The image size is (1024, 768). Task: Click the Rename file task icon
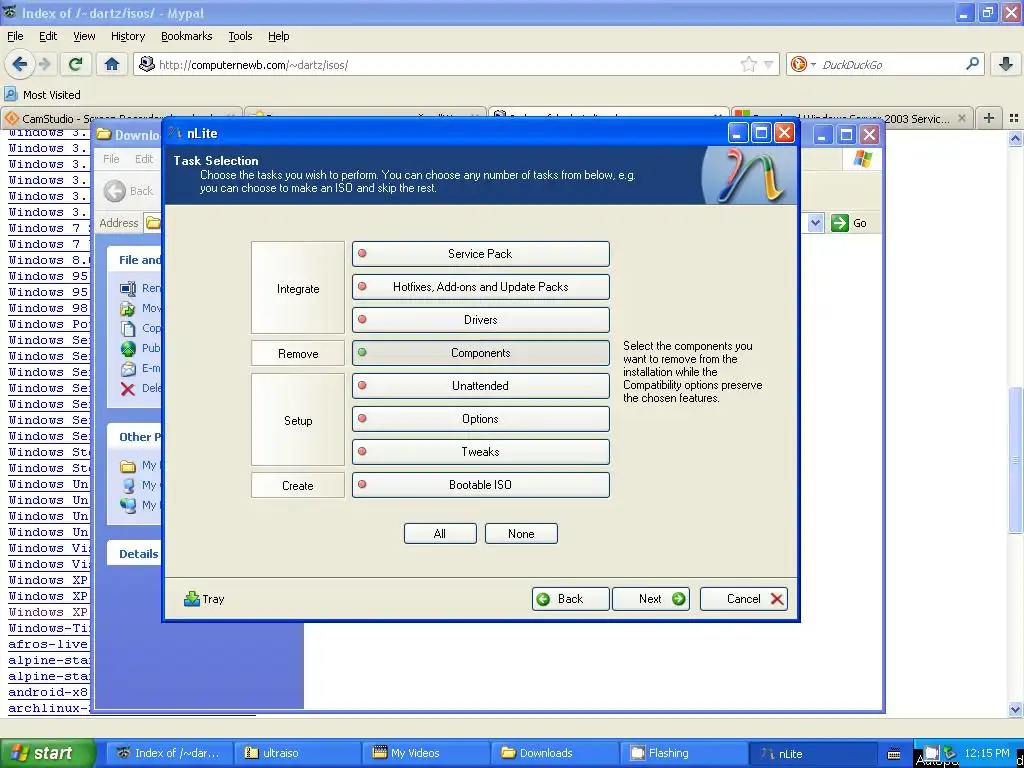[x=128, y=289]
